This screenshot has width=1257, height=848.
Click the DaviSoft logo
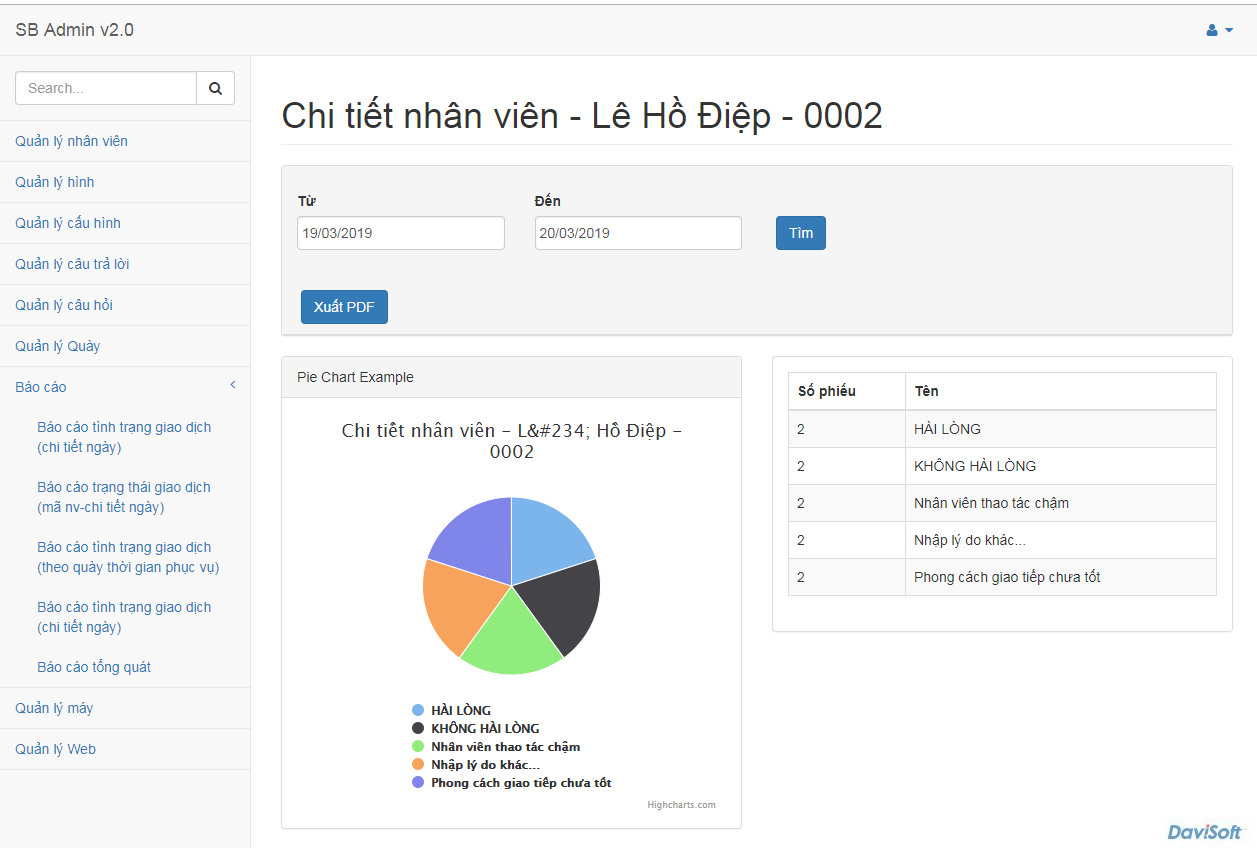[1204, 832]
